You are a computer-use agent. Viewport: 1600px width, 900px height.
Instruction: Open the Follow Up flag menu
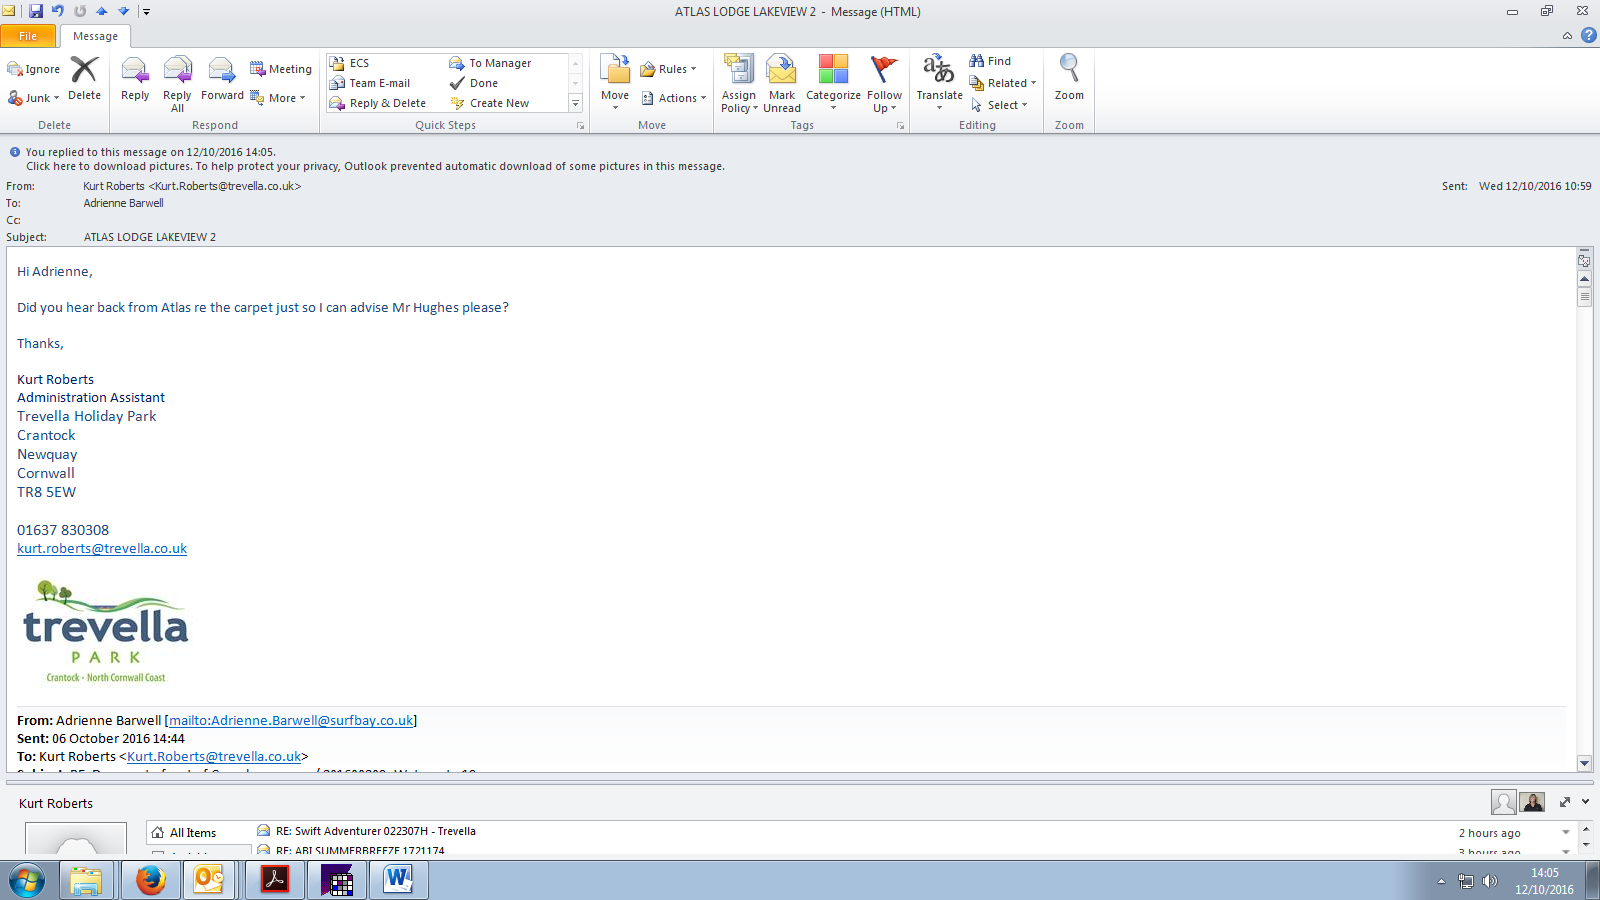click(884, 84)
